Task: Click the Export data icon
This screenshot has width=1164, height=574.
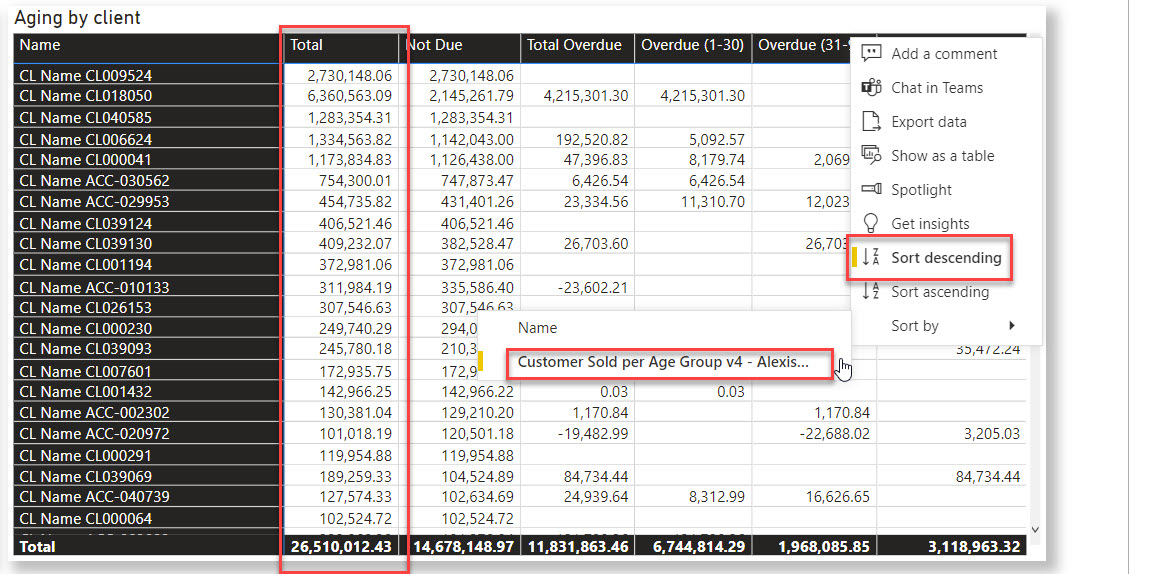Action: click(871, 122)
